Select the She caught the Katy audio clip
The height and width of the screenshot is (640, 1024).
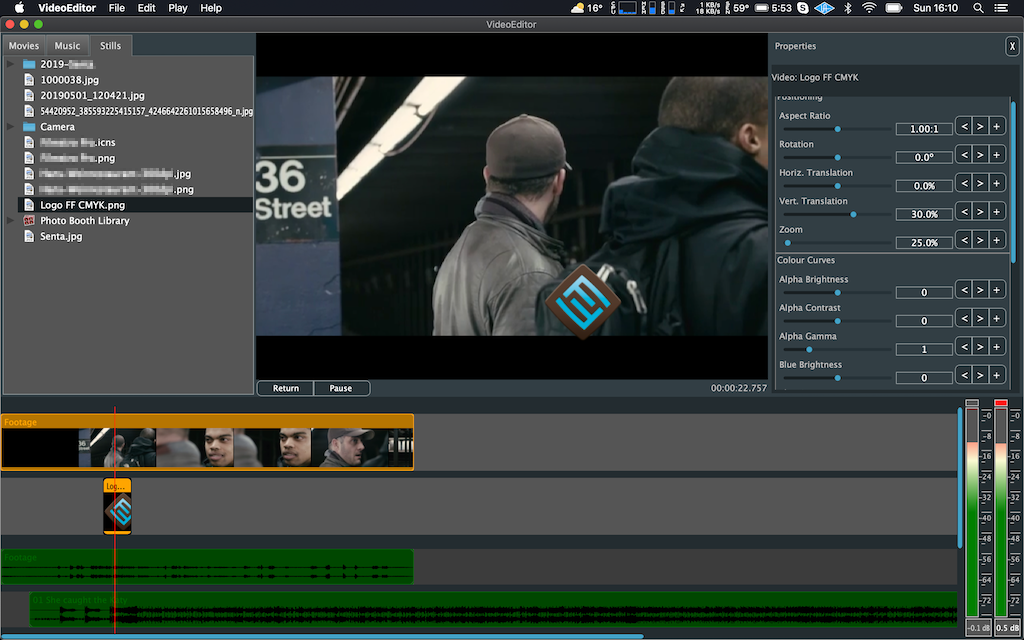(x=494, y=610)
